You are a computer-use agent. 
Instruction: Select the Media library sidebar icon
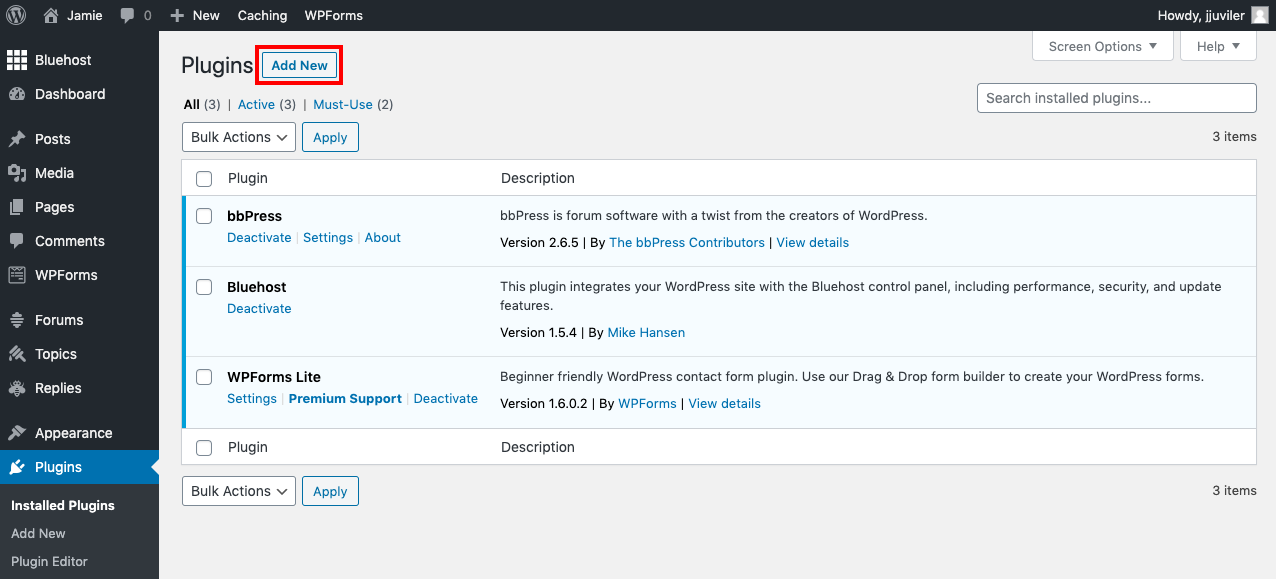pyautogui.click(x=17, y=173)
